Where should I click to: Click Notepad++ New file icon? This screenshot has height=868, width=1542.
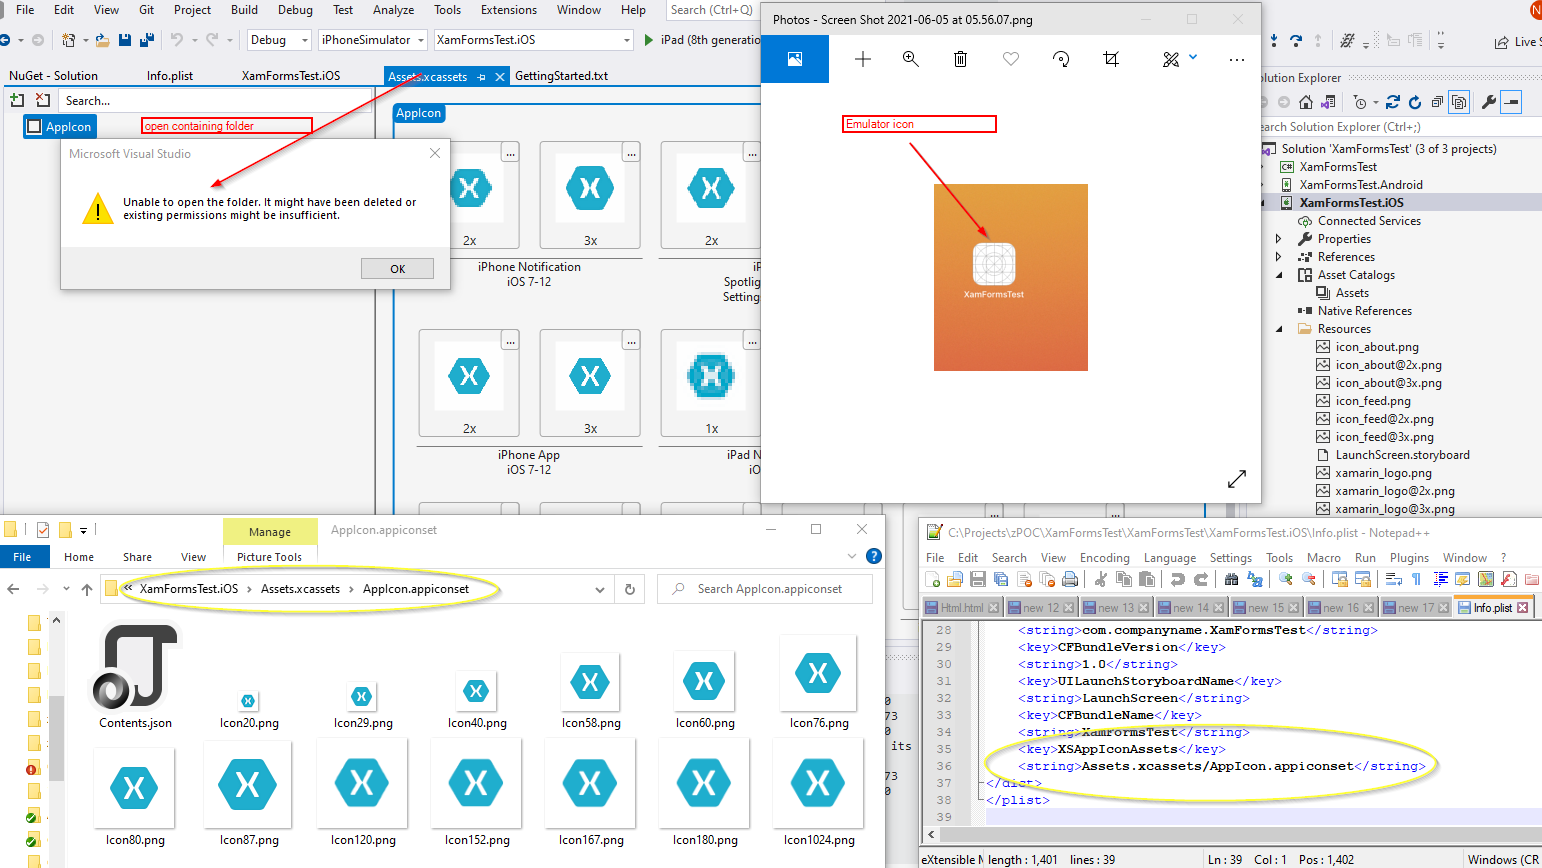tap(932, 579)
